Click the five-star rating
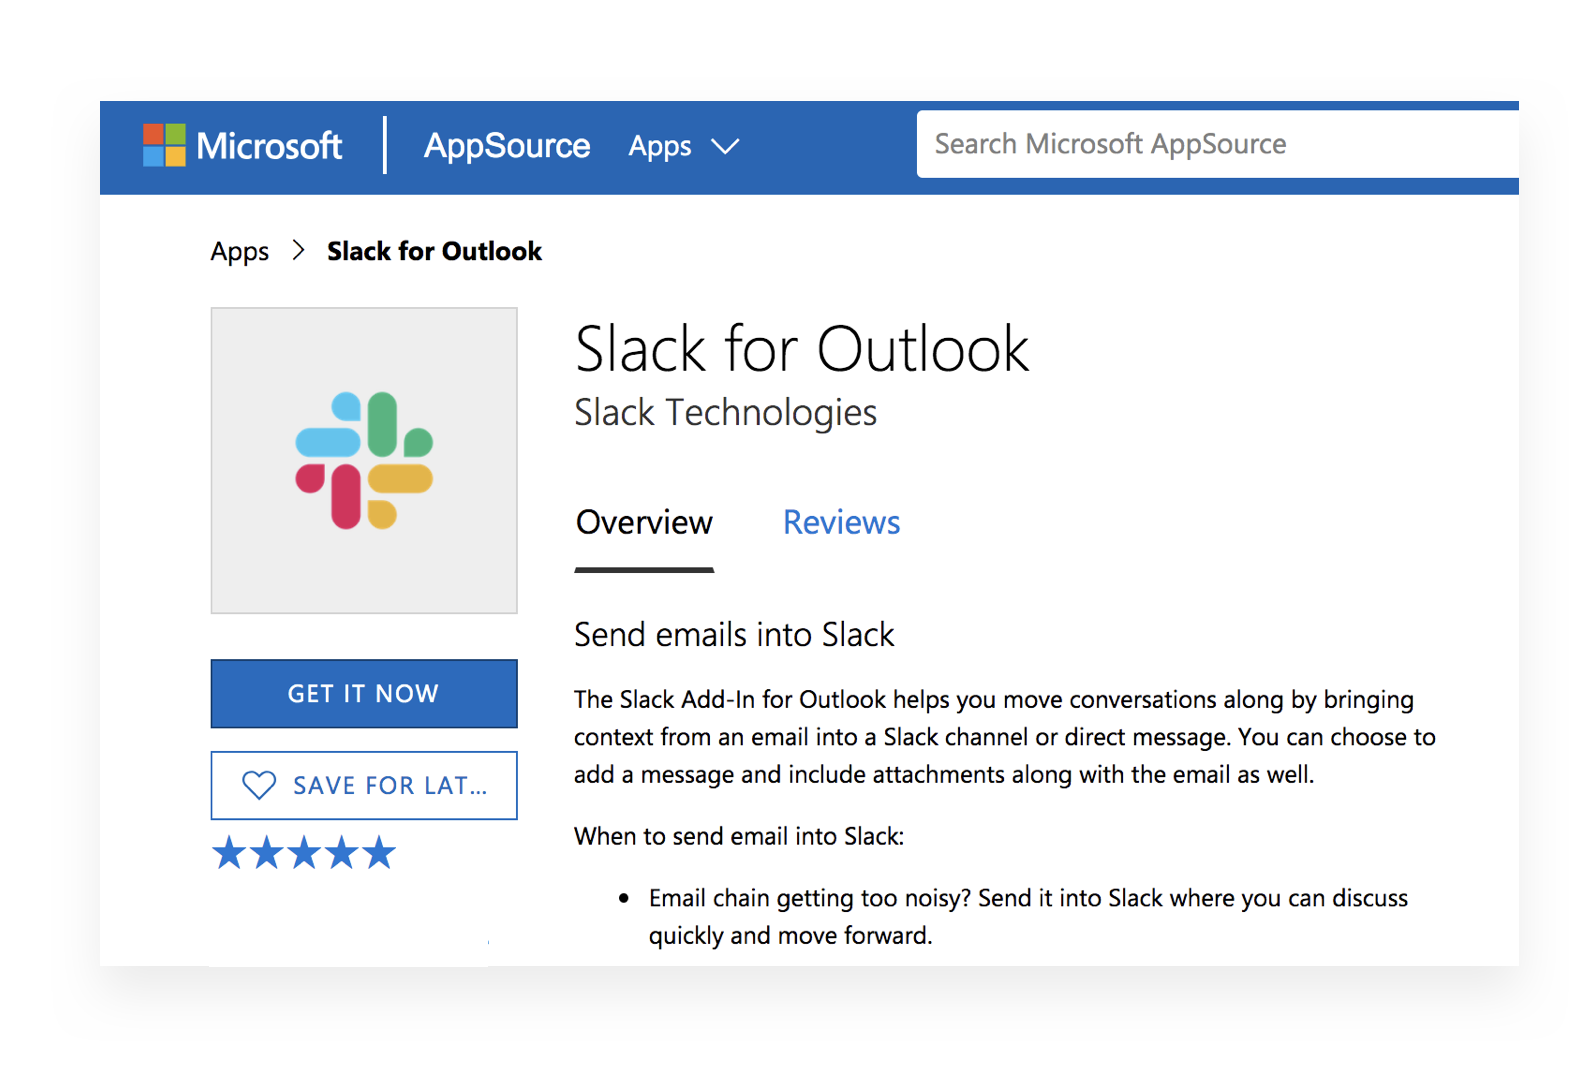The height and width of the screenshot is (1084, 1570). pyautogui.click(x=304, y=853)
